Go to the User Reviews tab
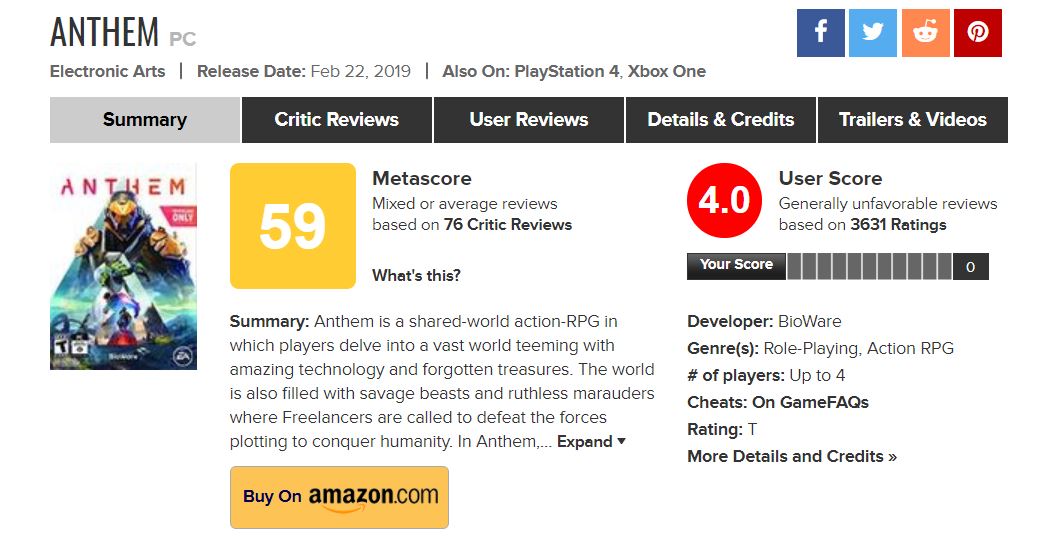This screenshot has height=539, width=1056. (528, 120)
